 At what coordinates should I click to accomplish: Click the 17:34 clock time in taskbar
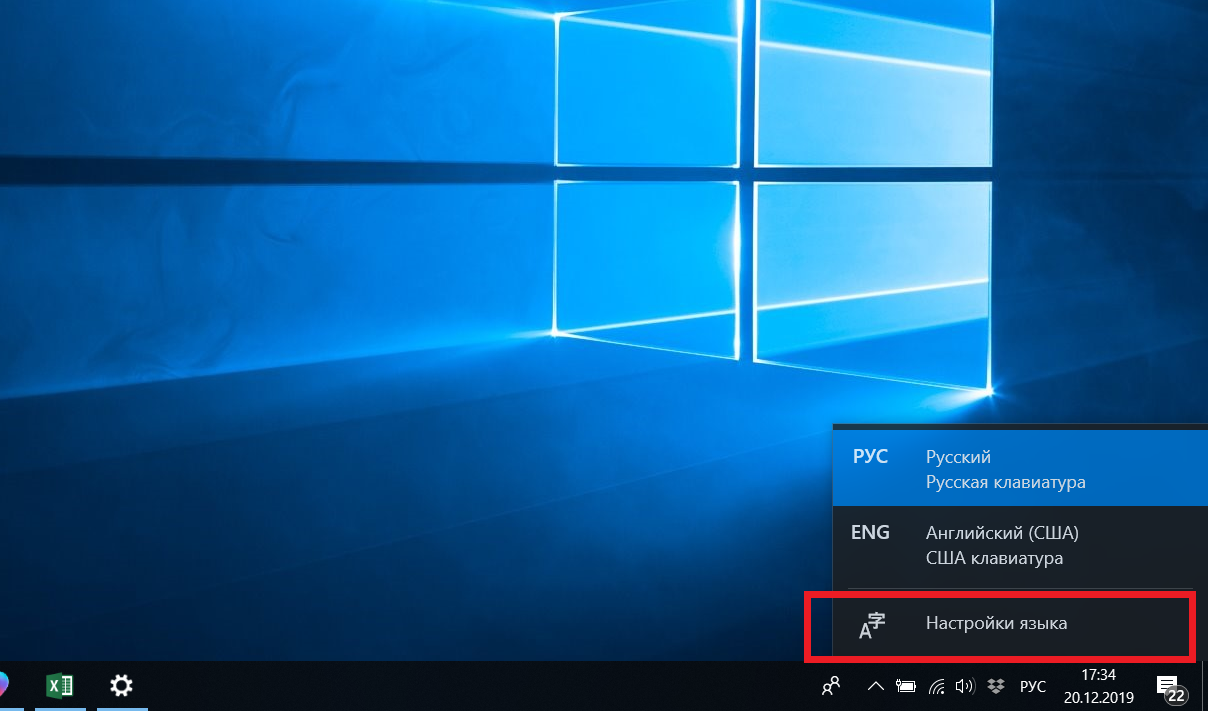click(x=1098, y=675)
